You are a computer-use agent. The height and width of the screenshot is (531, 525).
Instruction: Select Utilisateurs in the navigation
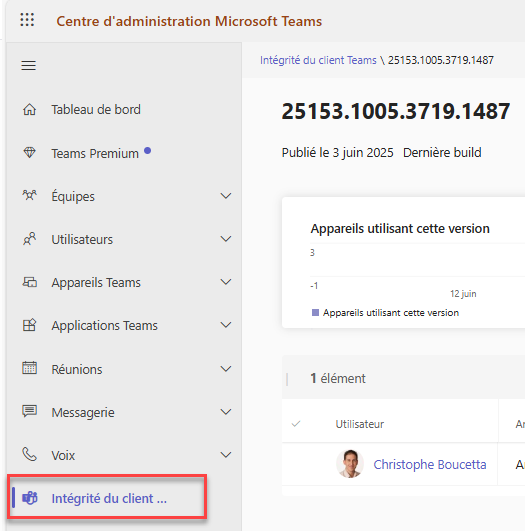click(82, 239)
